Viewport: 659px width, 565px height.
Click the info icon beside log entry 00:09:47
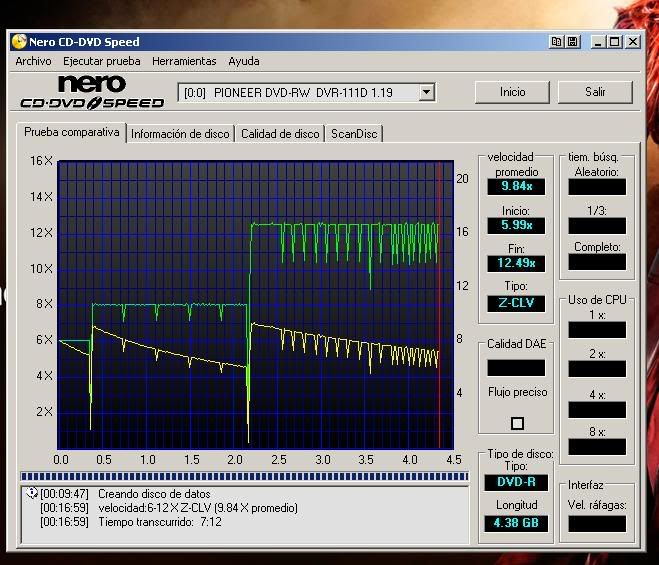click(32, 493)
